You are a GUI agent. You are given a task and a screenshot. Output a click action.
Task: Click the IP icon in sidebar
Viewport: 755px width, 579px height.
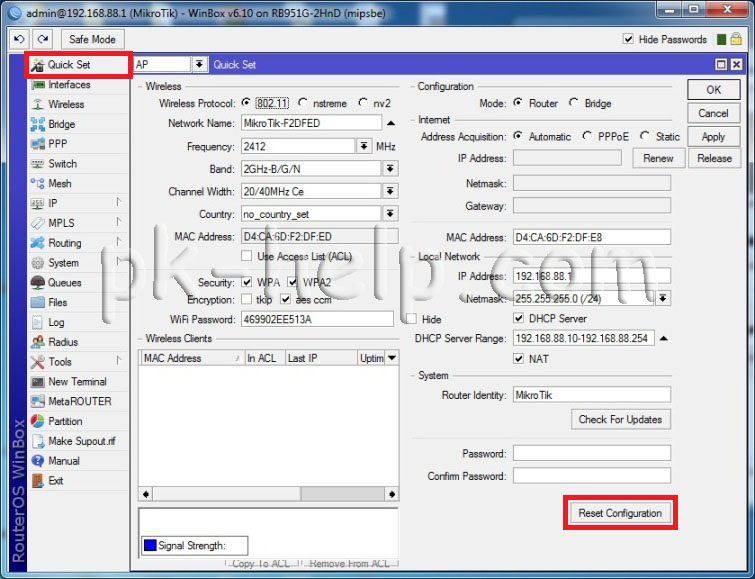tap(38, 203)
